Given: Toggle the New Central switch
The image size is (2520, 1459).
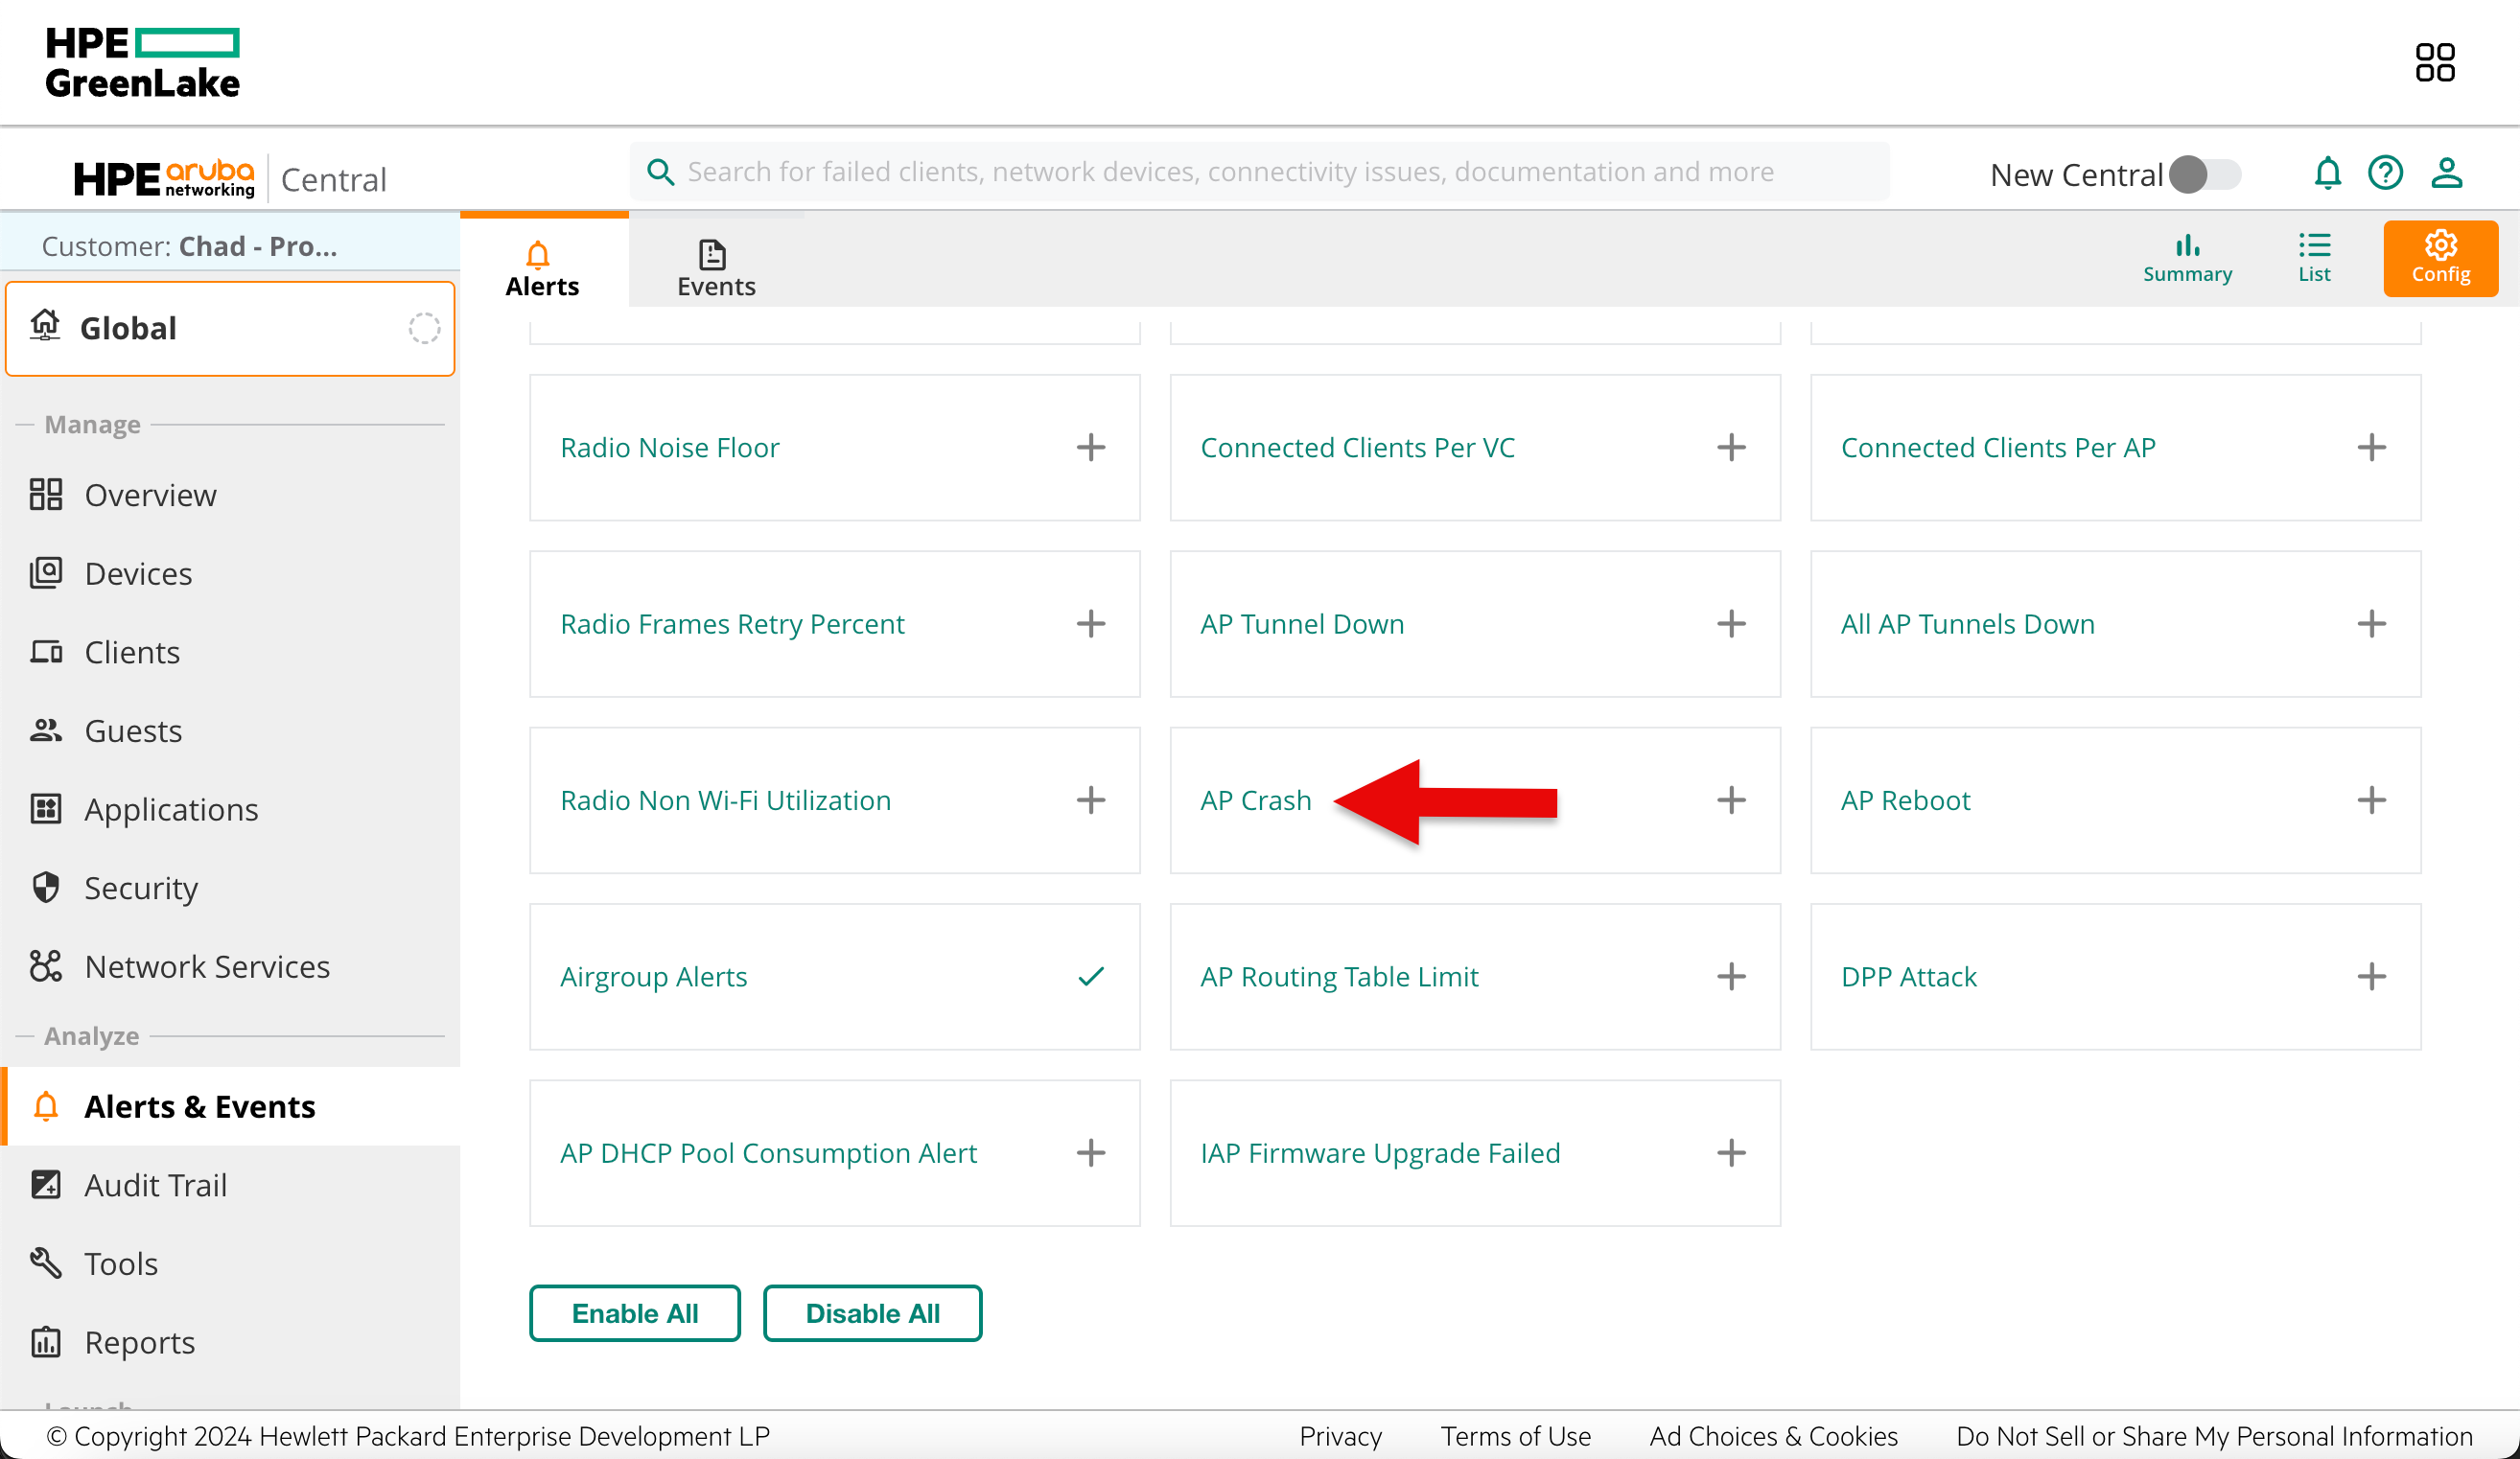Looking at the screenshot, I should coord(2206,174).
